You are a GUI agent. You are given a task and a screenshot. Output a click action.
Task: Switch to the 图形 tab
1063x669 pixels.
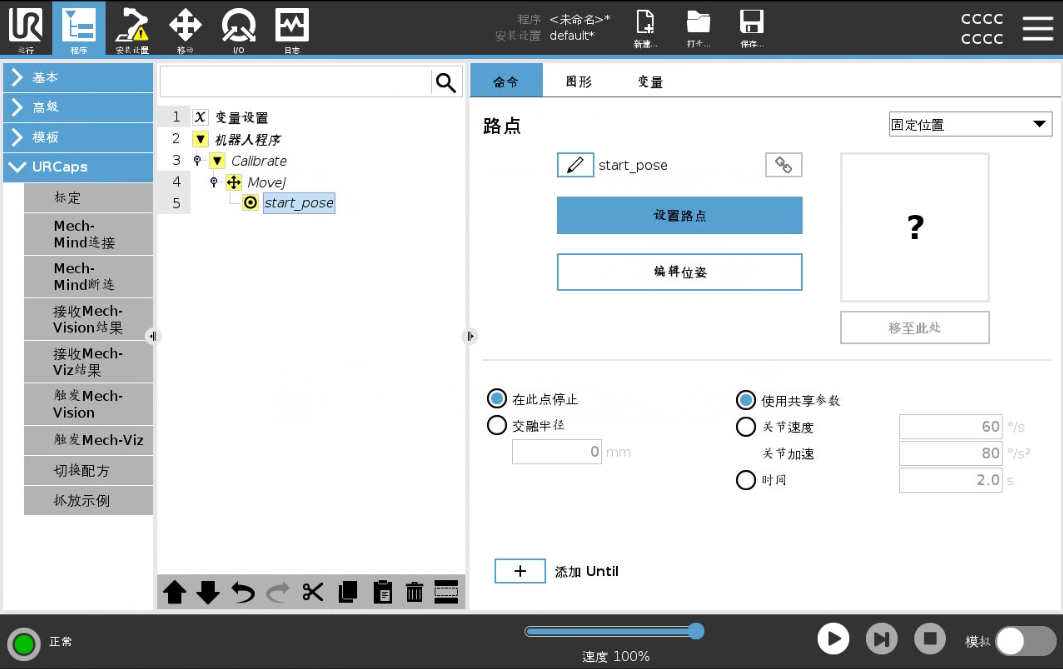pyautogui.click(x=577, y=81)
